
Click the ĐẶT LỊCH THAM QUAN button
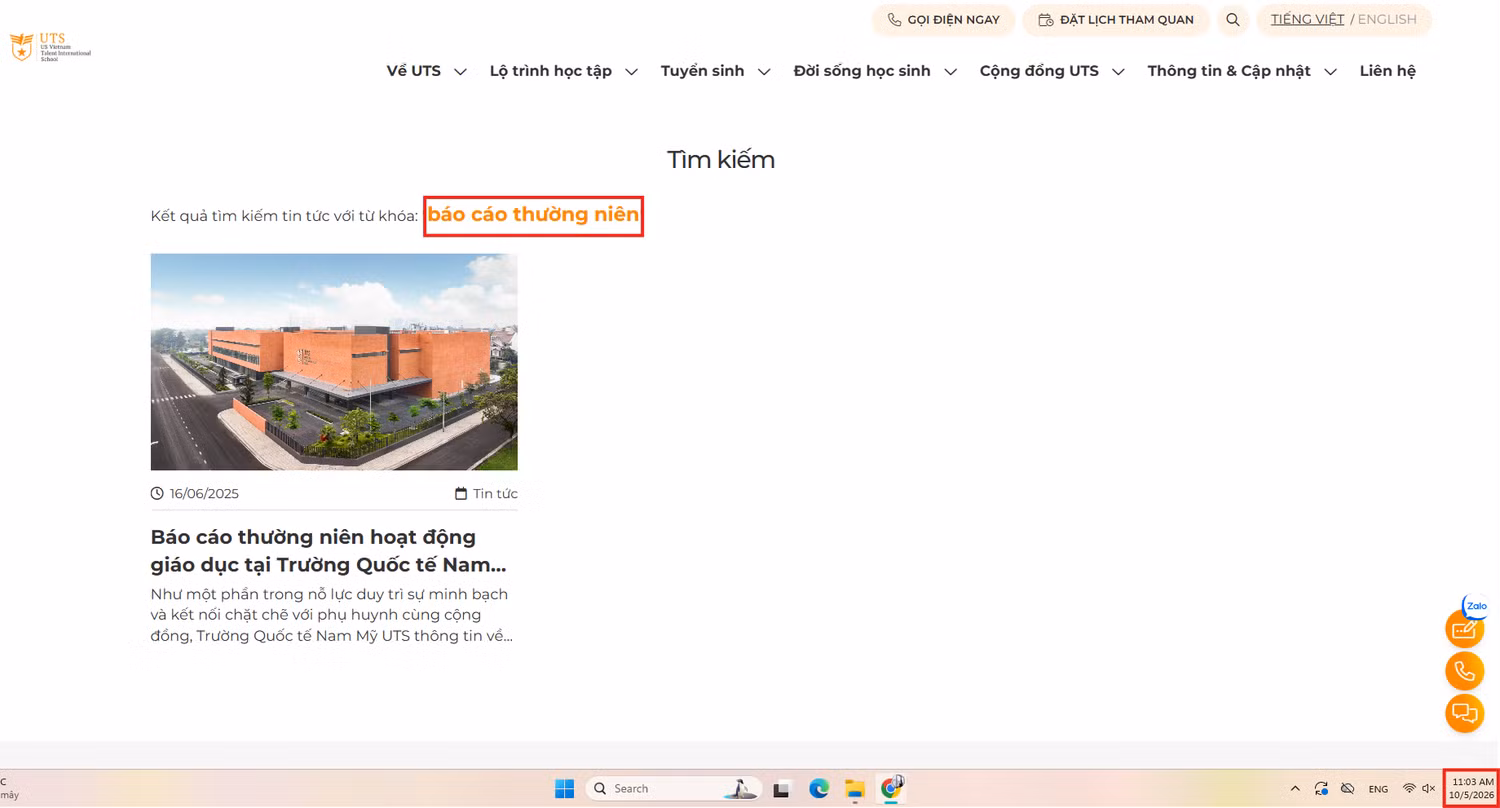tap(1116, 20)
